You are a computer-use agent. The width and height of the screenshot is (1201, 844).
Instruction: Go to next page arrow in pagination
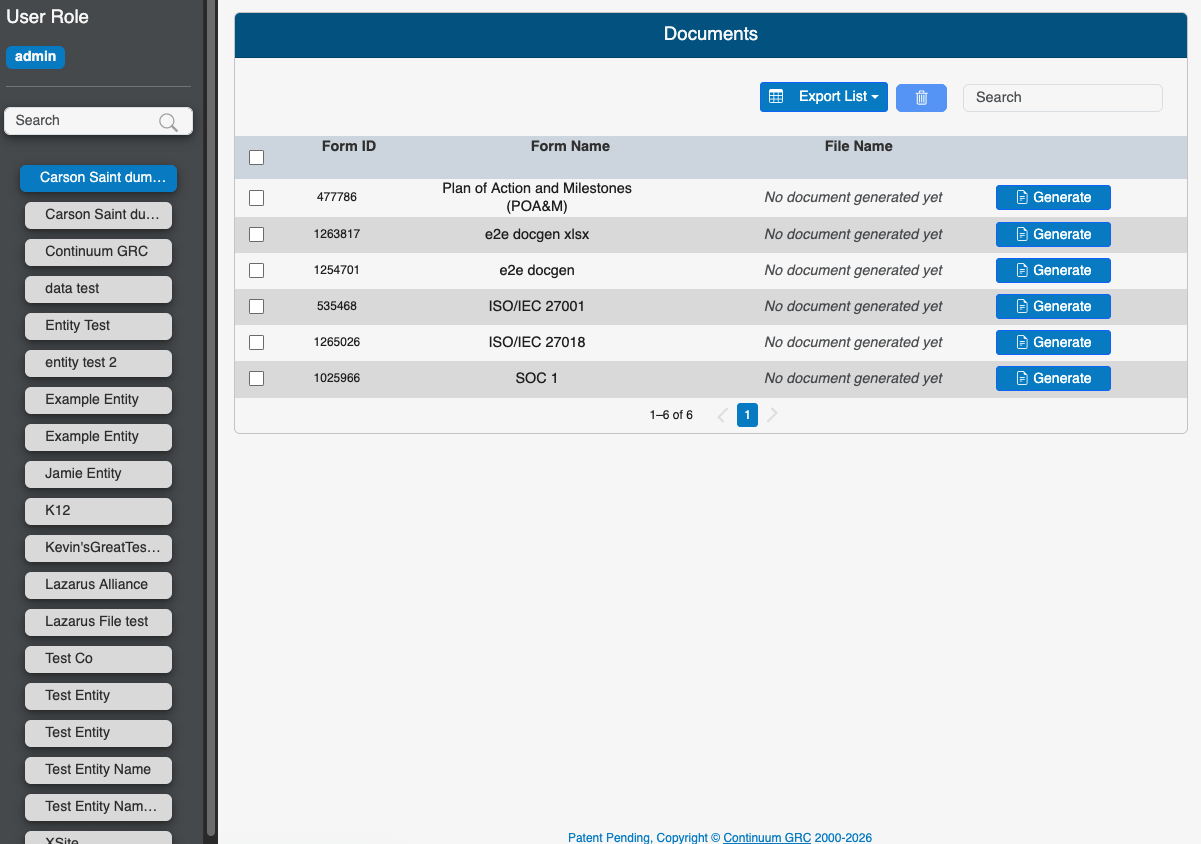pos(772,415)
